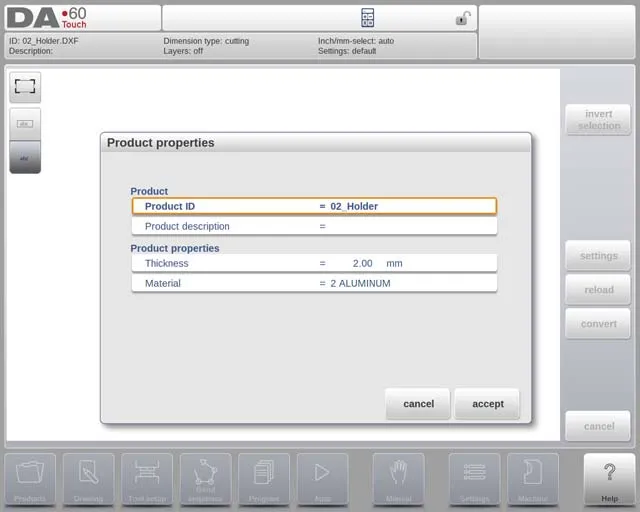The width and height of the screenshot is (640, 512).
Task: Switch to Manual mode hand icon
Action: (398, 478)
